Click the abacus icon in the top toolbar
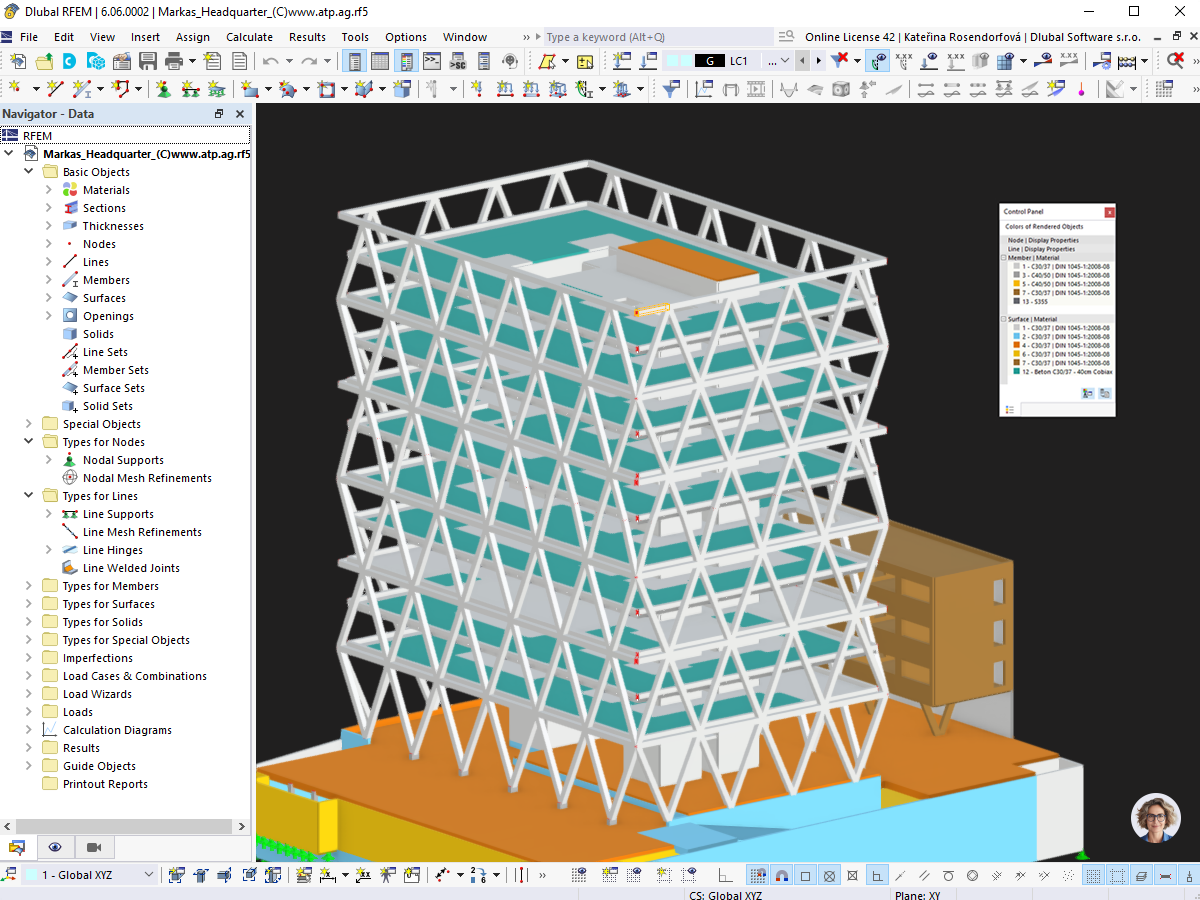Screen dimensions: 1200x900 1126,61
